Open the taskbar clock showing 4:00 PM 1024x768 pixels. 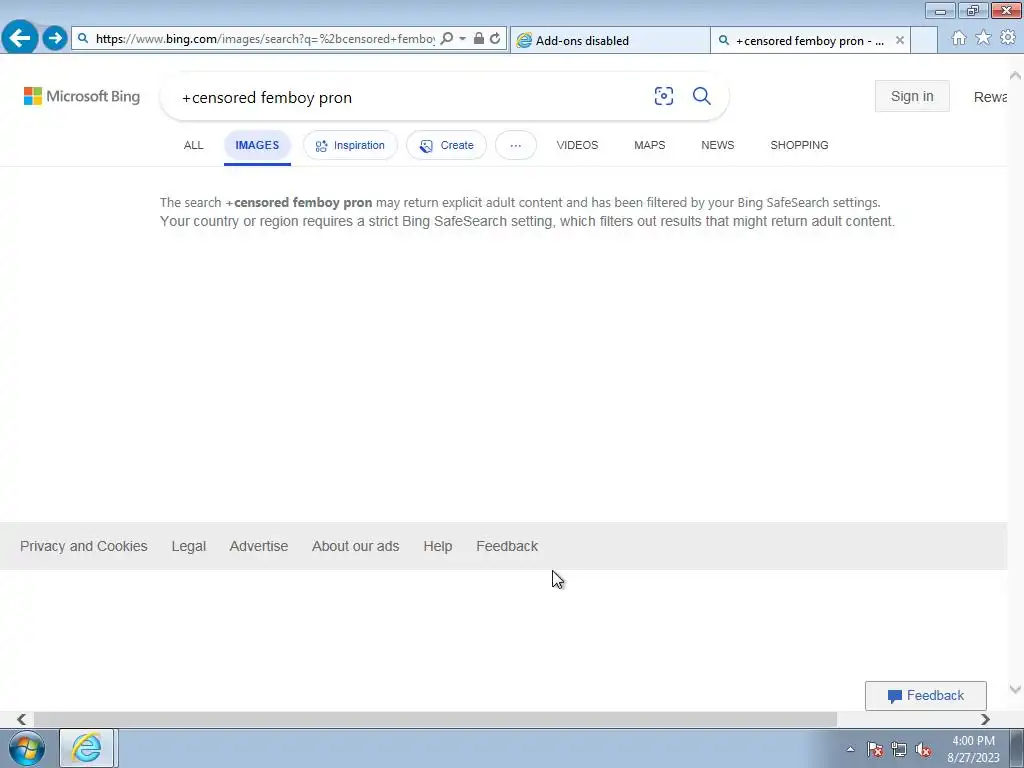(x=973, y=749)
